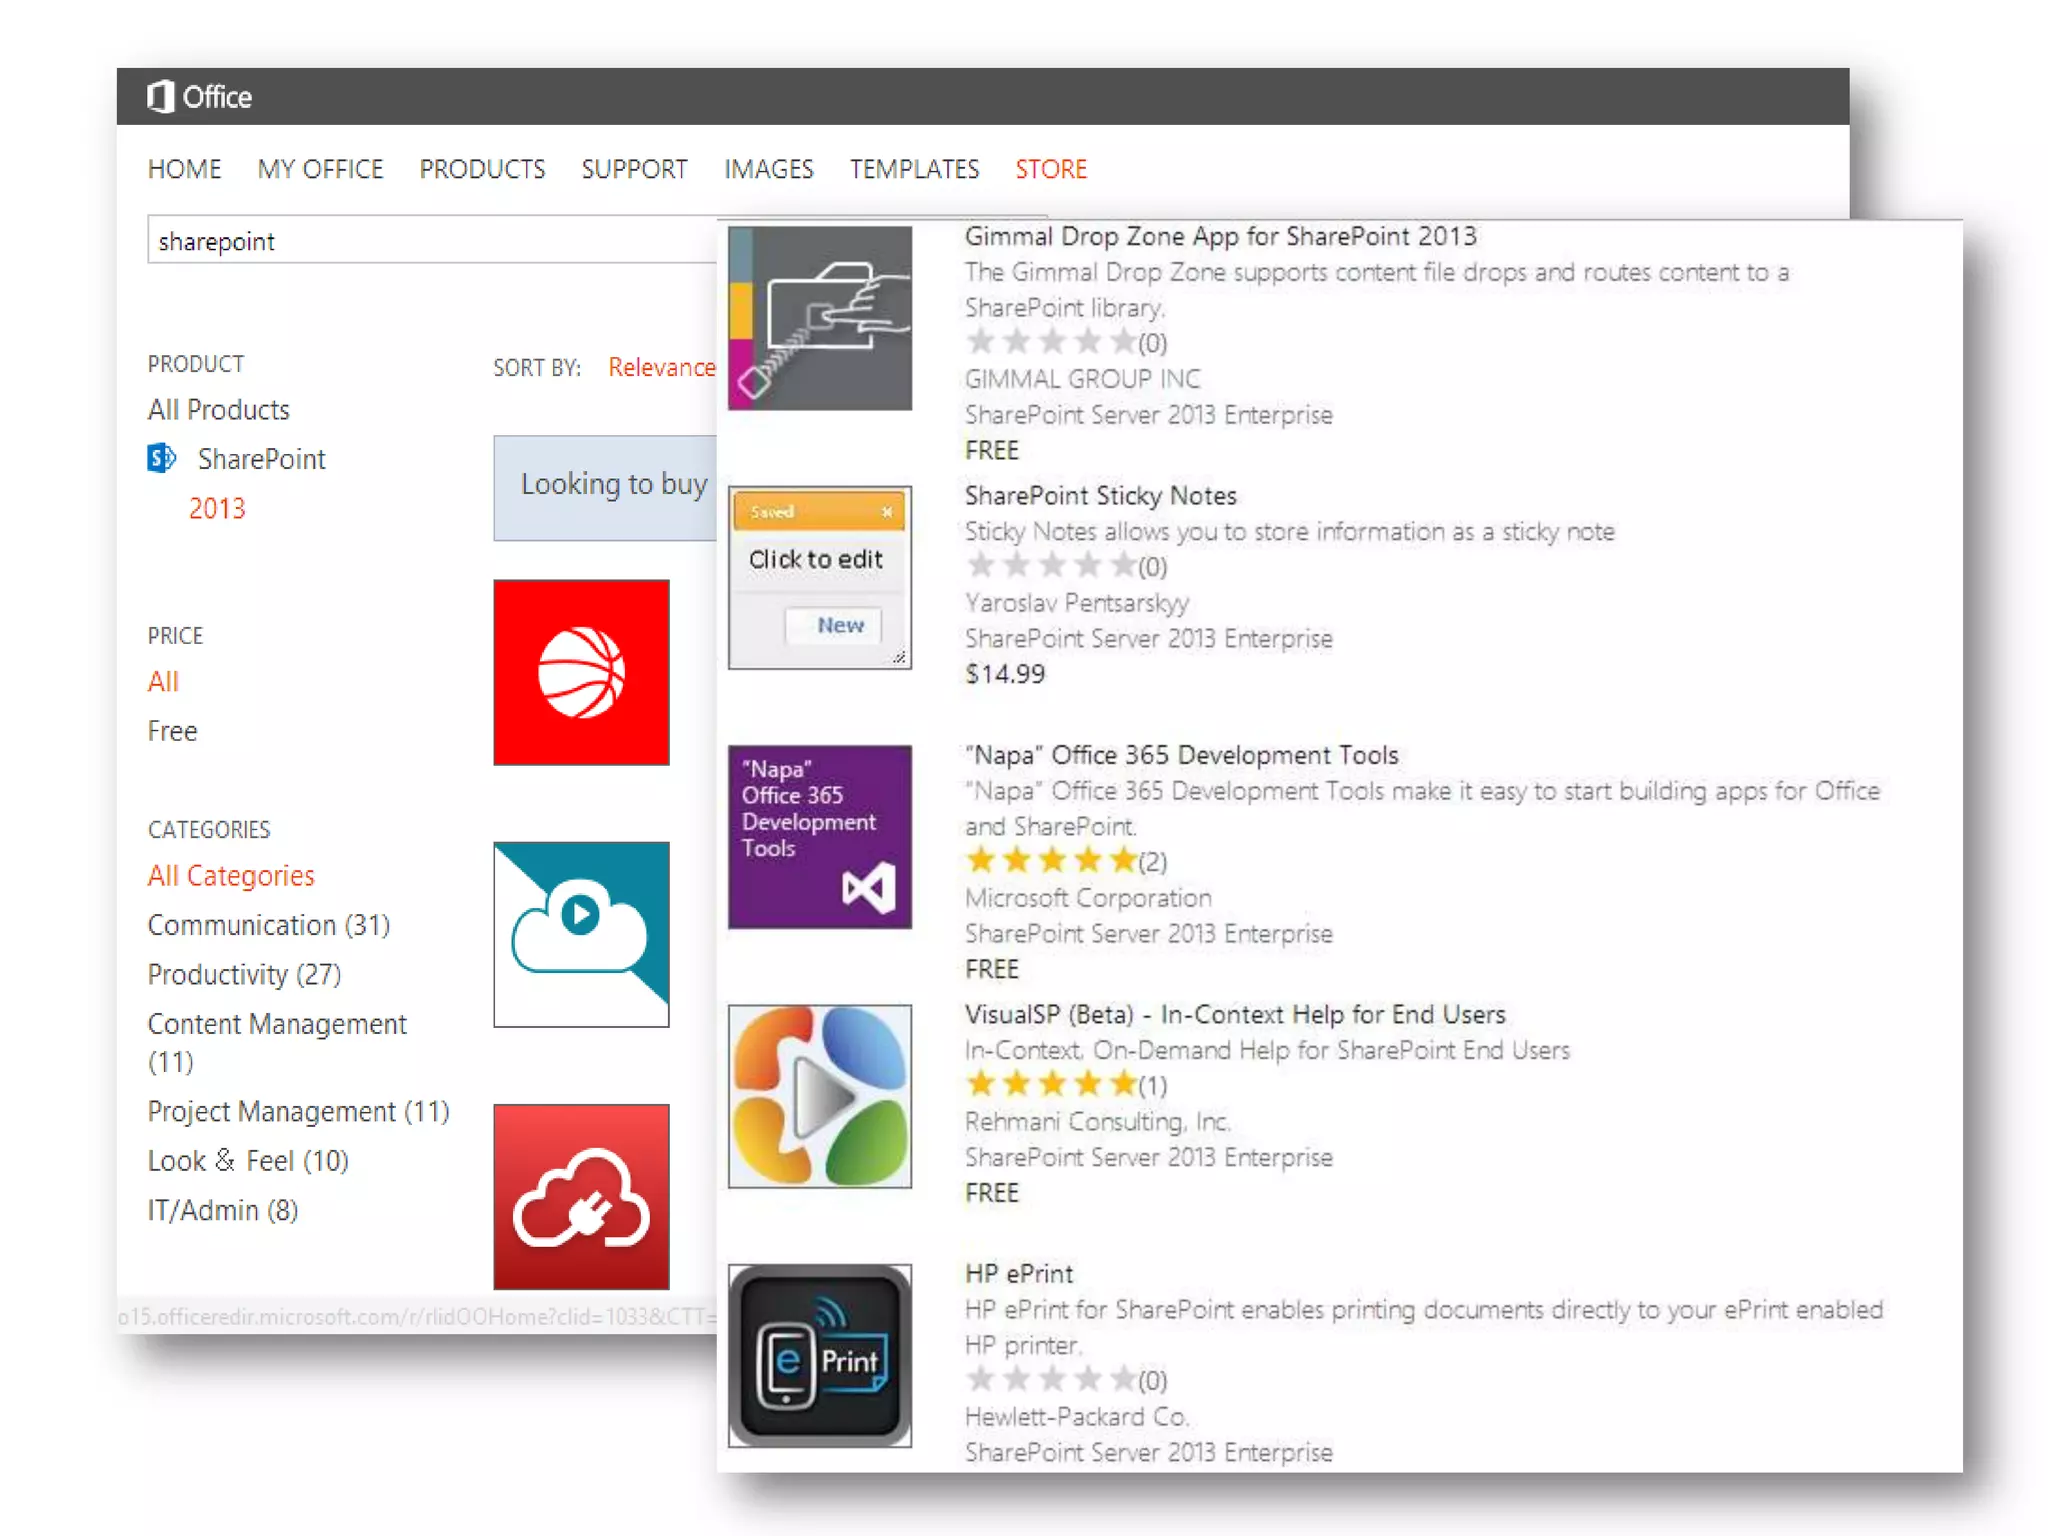Click the teal cloud play app tile
Viewport: 2048px width, 1536px height.
[581, 934]
